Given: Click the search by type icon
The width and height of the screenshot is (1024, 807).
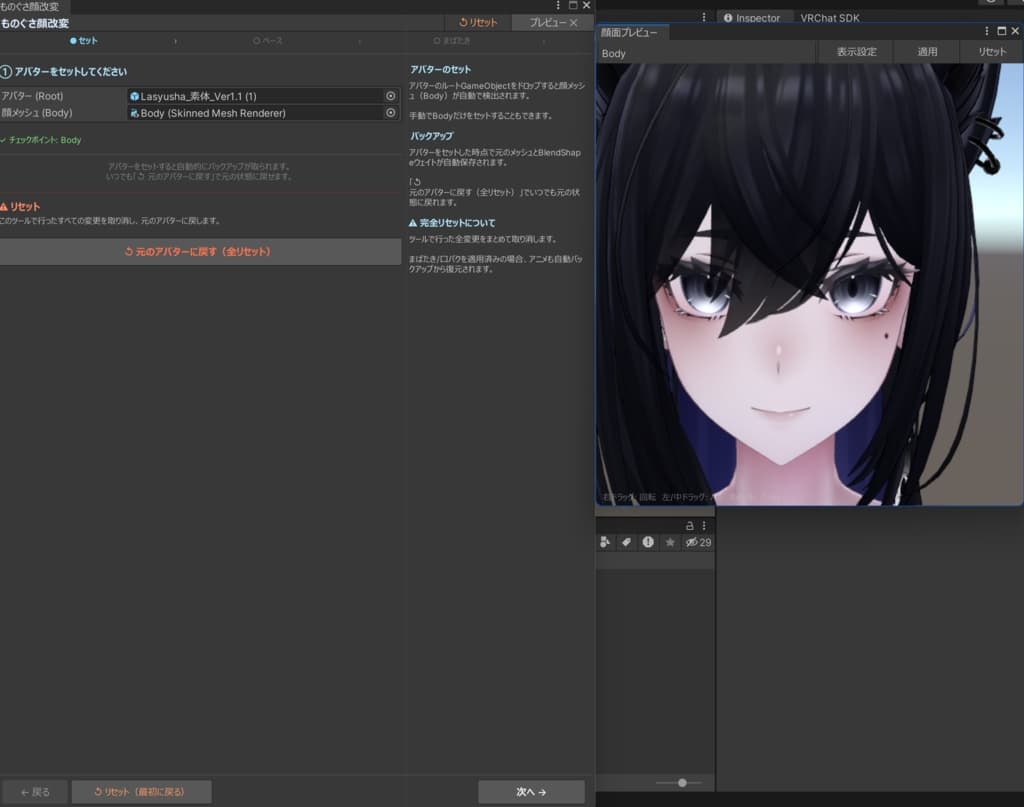Looking at the screenshot, I should pyautogui.click(x=605, y=542).
